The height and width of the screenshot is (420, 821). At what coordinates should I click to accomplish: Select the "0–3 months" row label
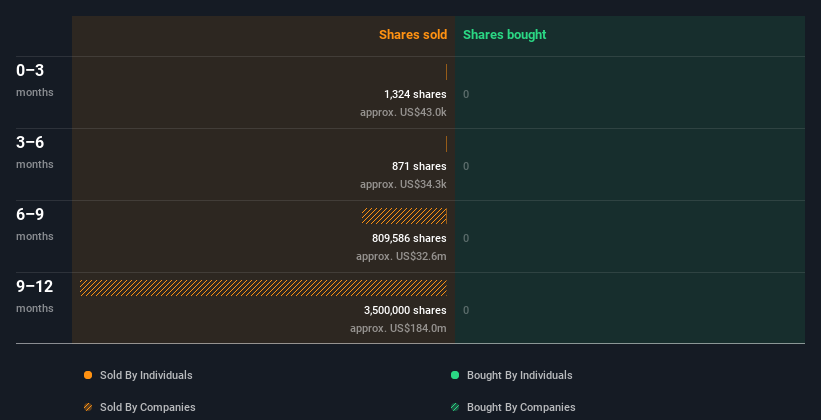[x=34, y=79]
